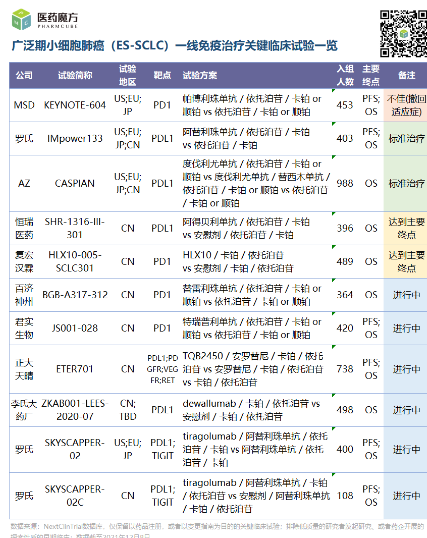
Task: Click 标准治疗 remark in IMpower133 row
Action: pyautogui.click(x=406, y=138)
